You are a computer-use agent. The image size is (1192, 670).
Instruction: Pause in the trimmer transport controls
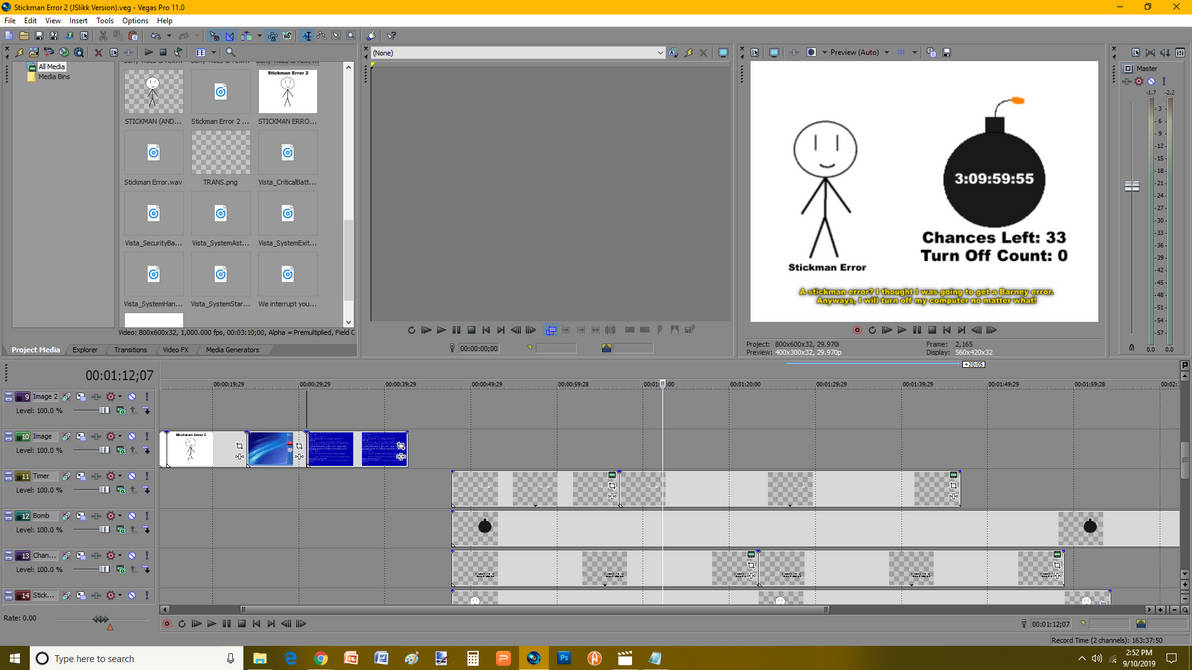(x=456, y=330)
